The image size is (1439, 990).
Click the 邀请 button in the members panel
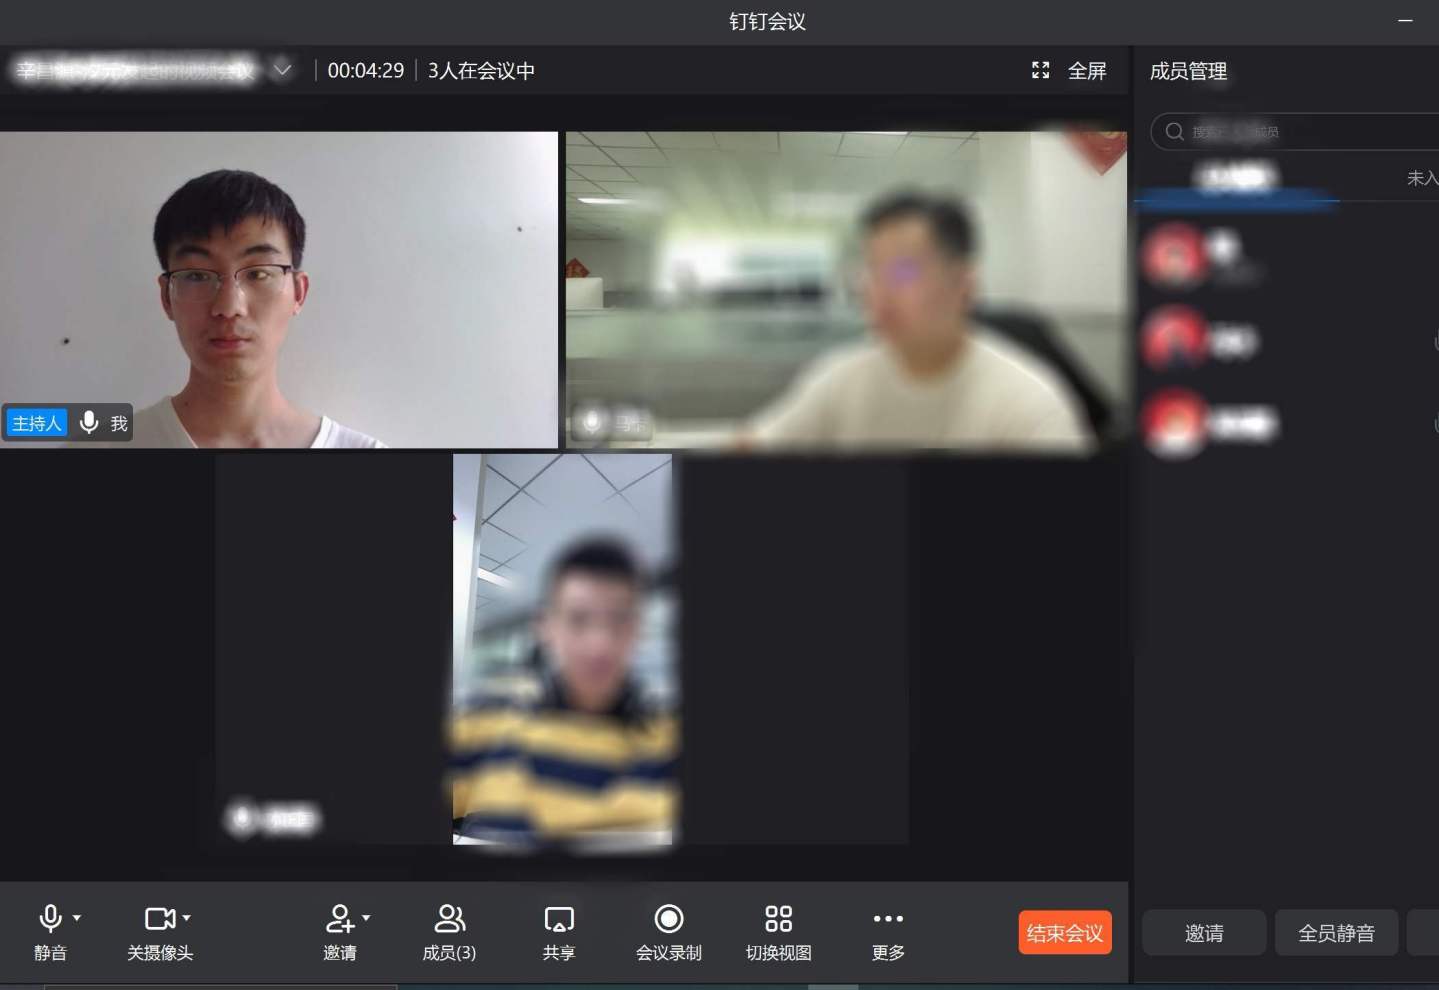click(1203, 933)
